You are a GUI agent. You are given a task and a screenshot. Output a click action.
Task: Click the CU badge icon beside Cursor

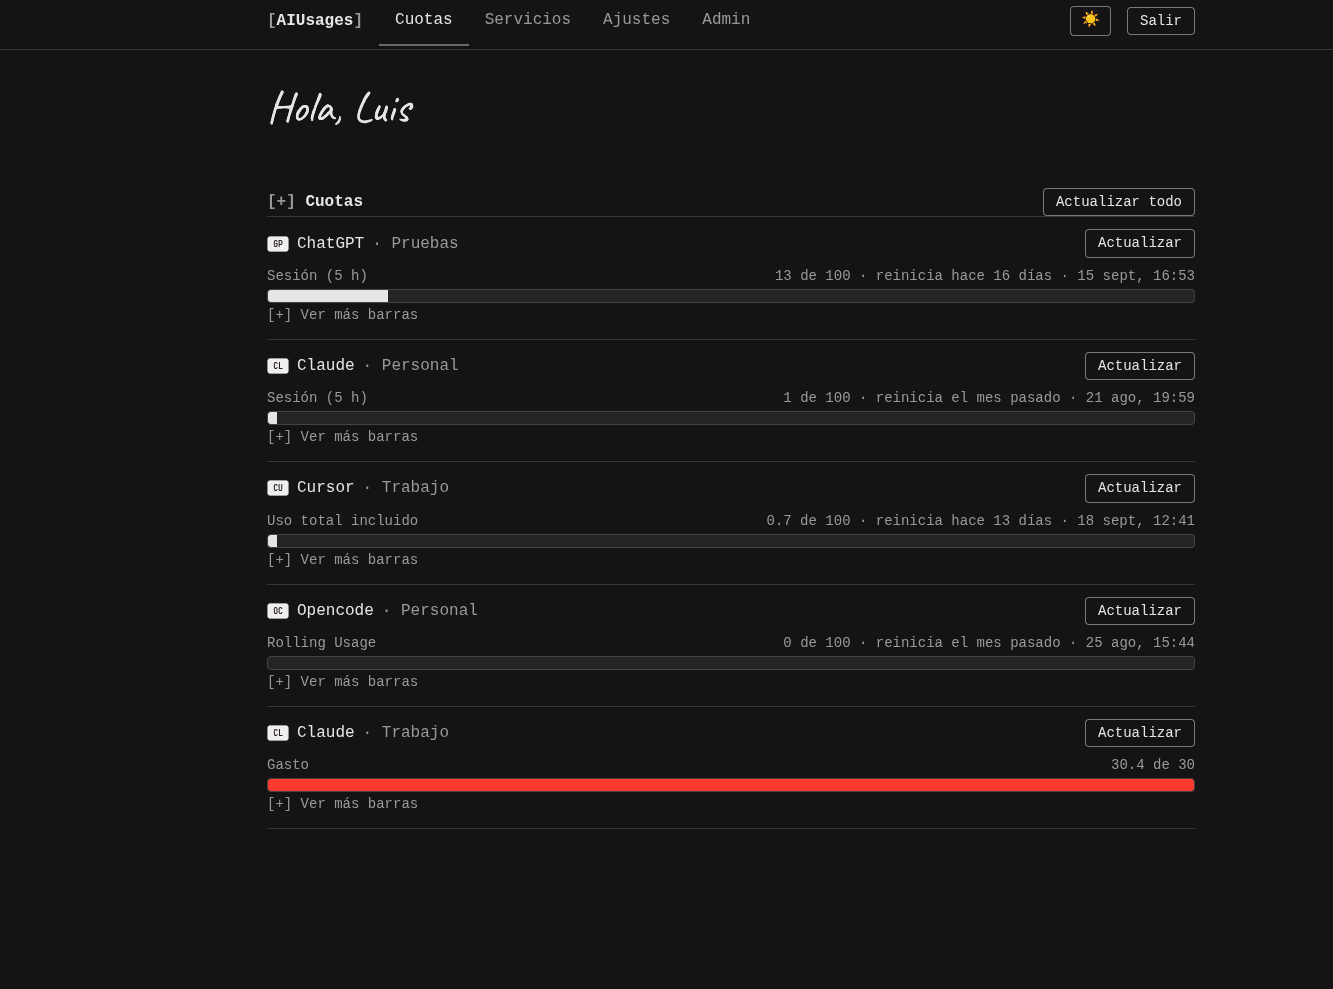click(278, 488)
